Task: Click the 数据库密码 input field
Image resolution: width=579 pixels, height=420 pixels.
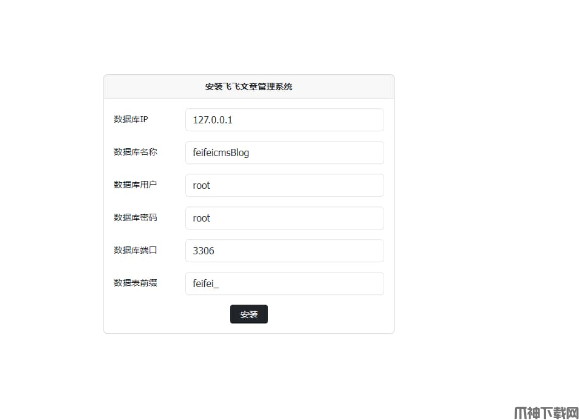Action: click(284, 218)
